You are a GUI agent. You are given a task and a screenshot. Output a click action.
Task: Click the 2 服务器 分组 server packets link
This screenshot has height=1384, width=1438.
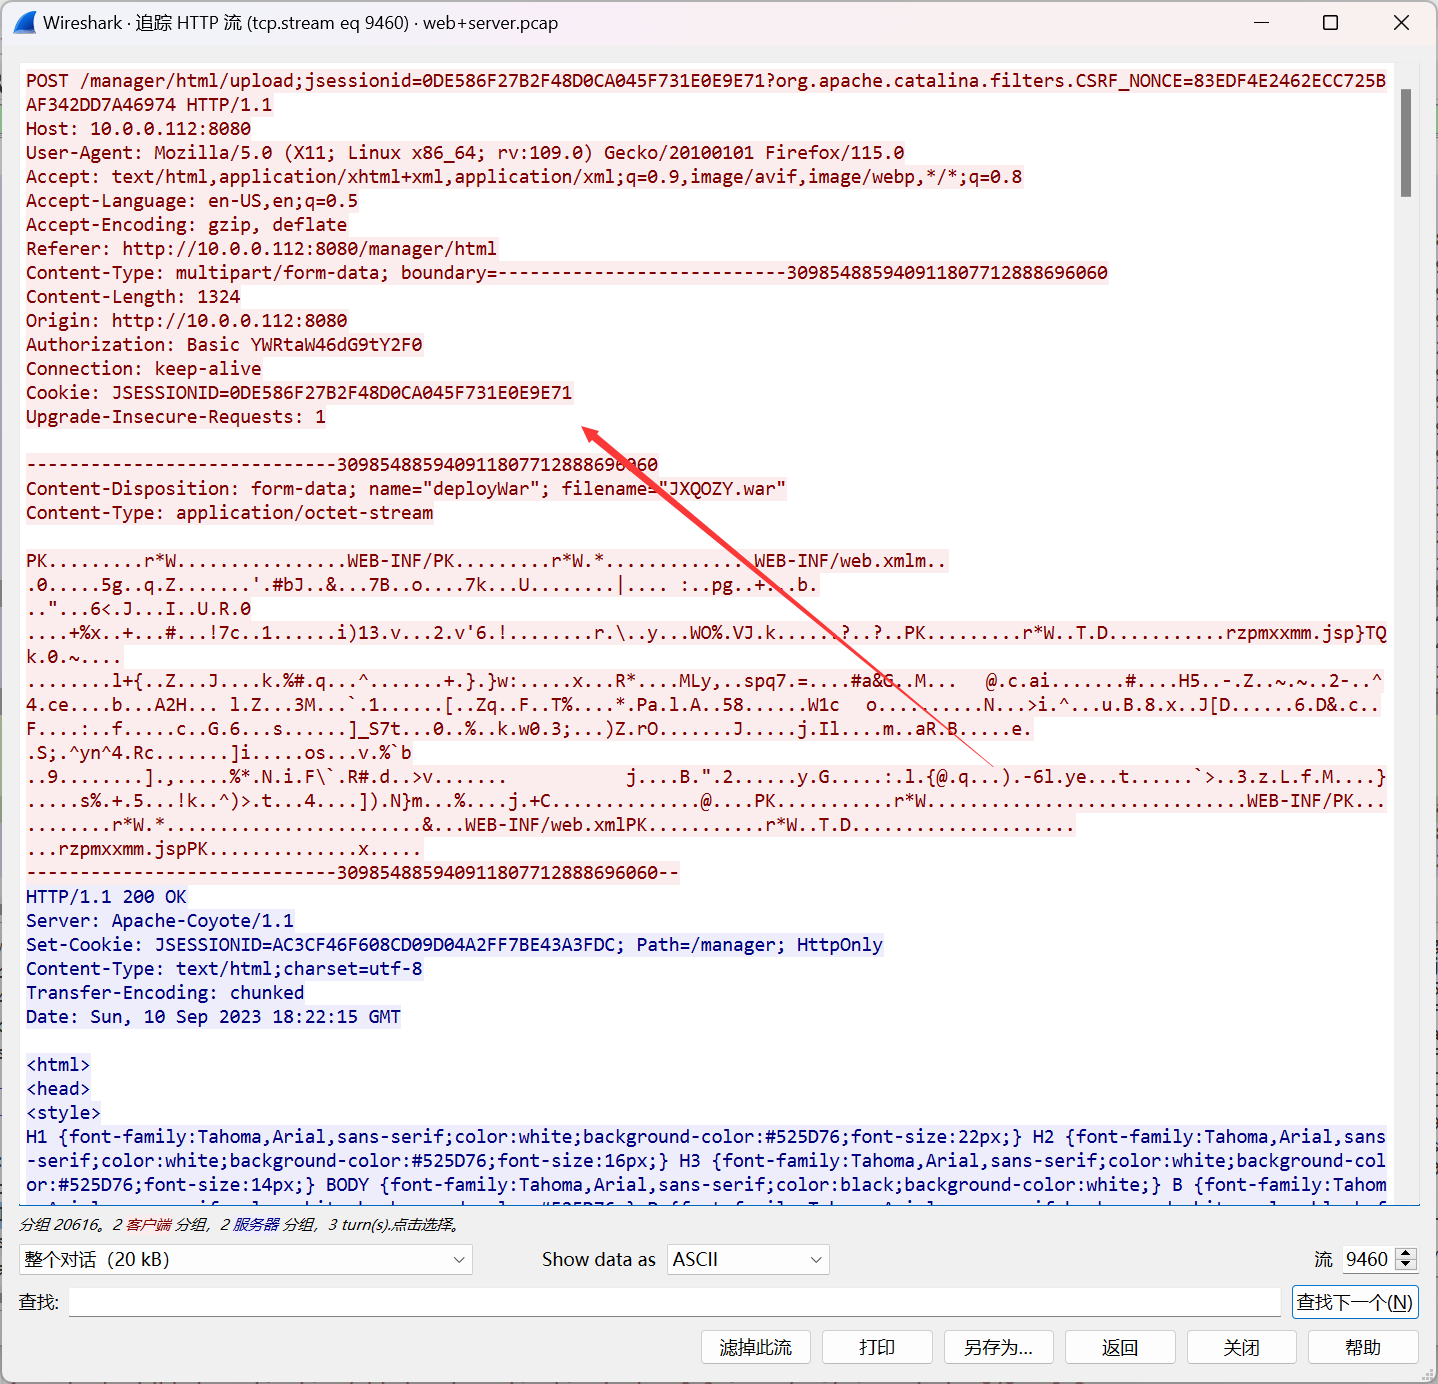coord(267,1224)
